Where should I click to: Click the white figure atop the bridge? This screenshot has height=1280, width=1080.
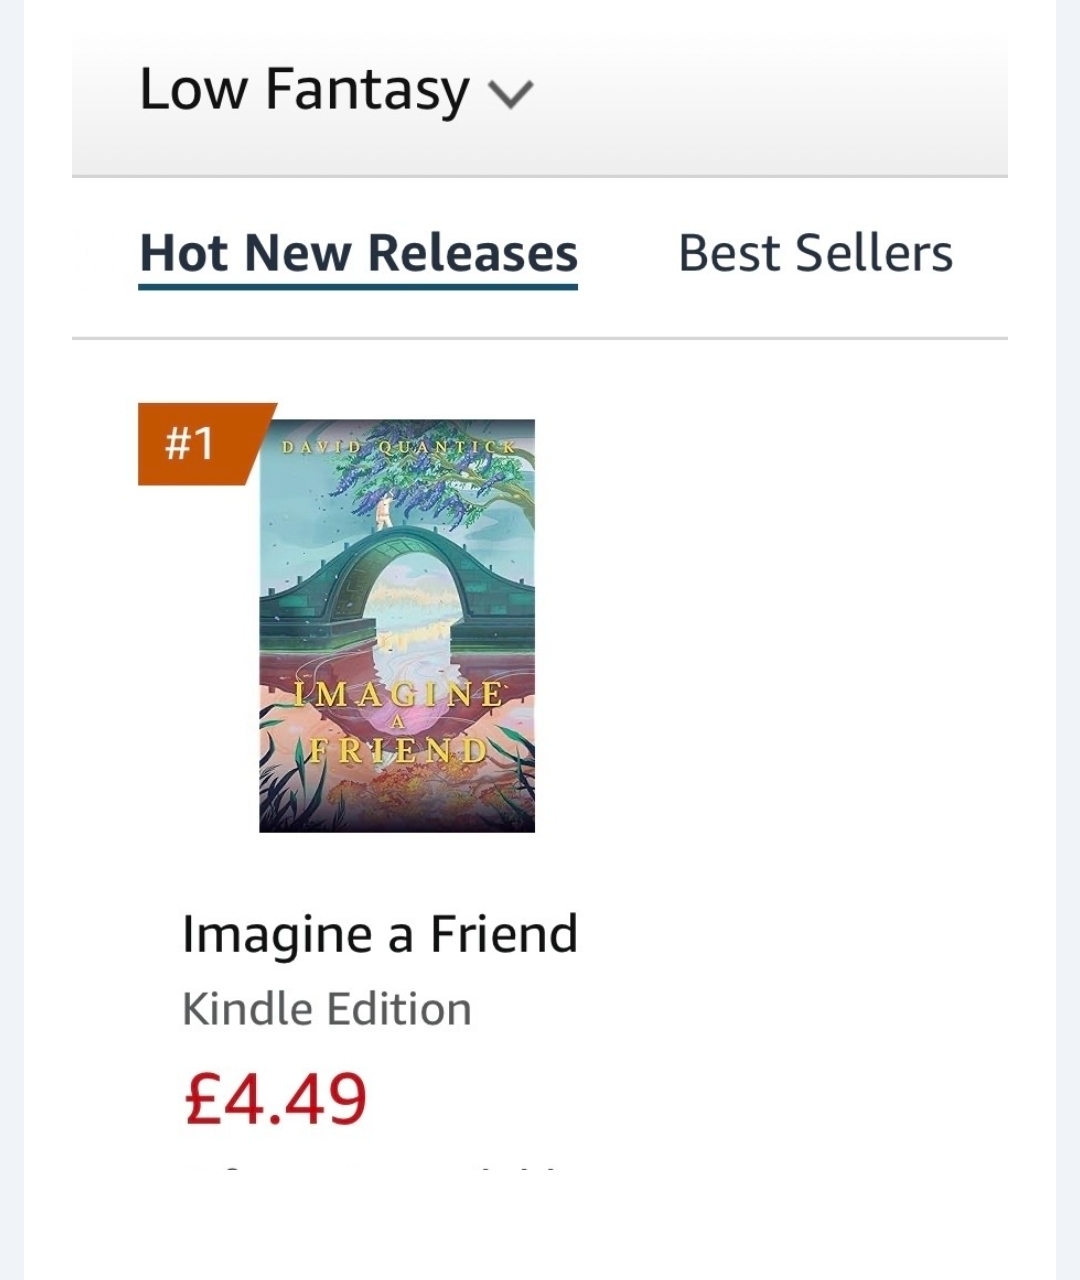385,512
